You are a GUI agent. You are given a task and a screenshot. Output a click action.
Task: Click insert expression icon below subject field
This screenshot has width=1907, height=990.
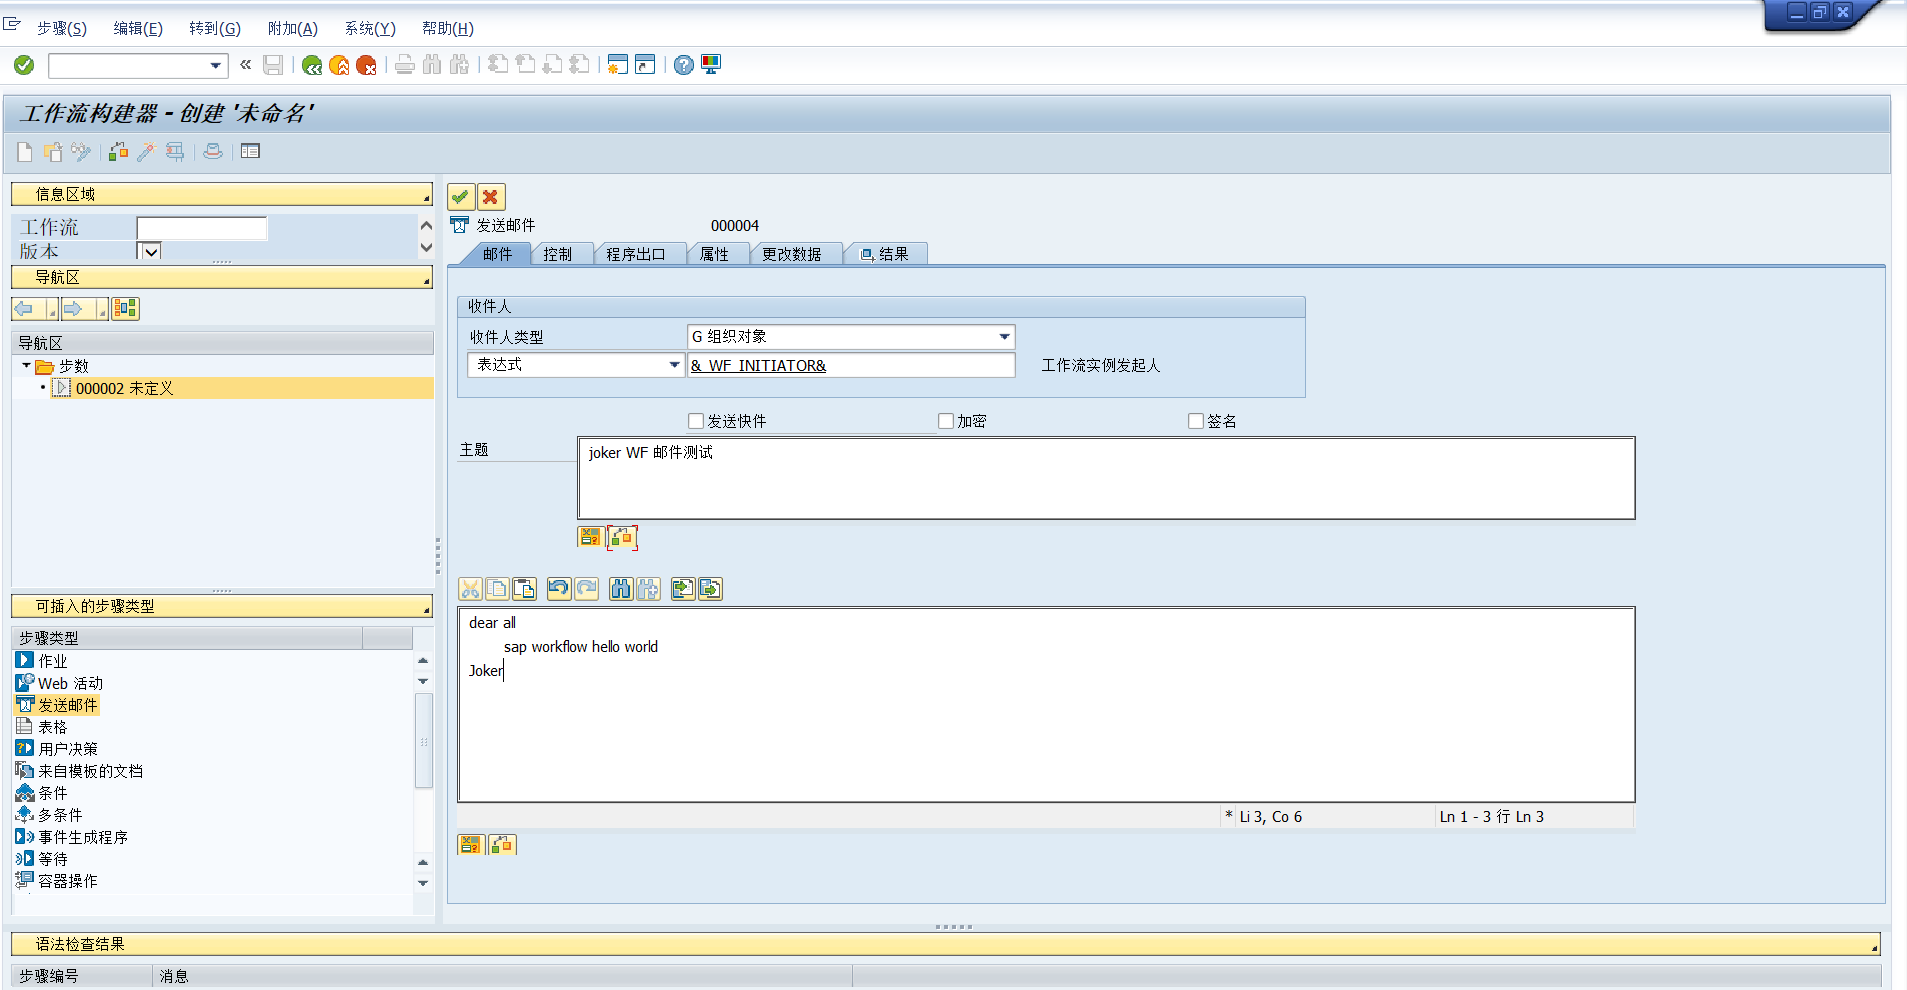point(590,537)
